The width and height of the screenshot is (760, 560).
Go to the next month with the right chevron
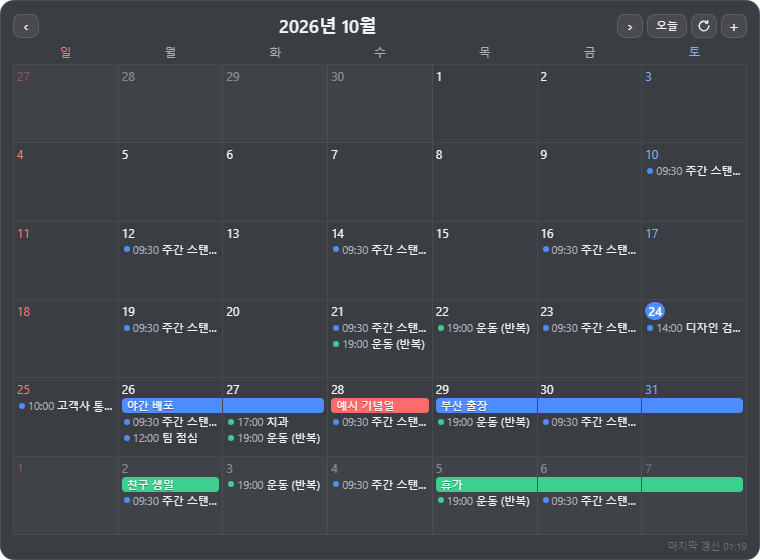coord(630,27)
